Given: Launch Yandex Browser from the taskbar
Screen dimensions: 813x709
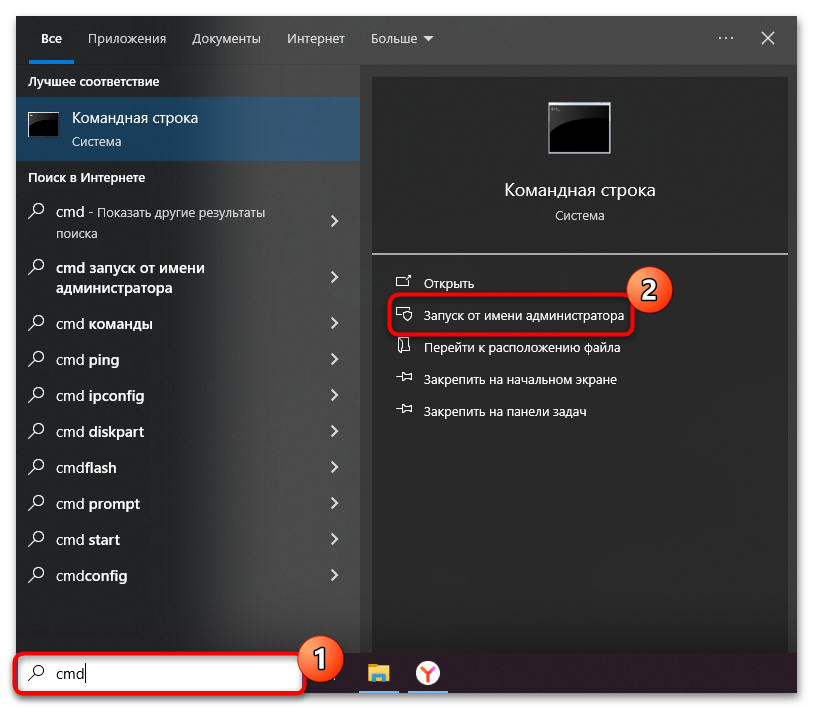Looking at the screenshot, I should coord(427,674).
